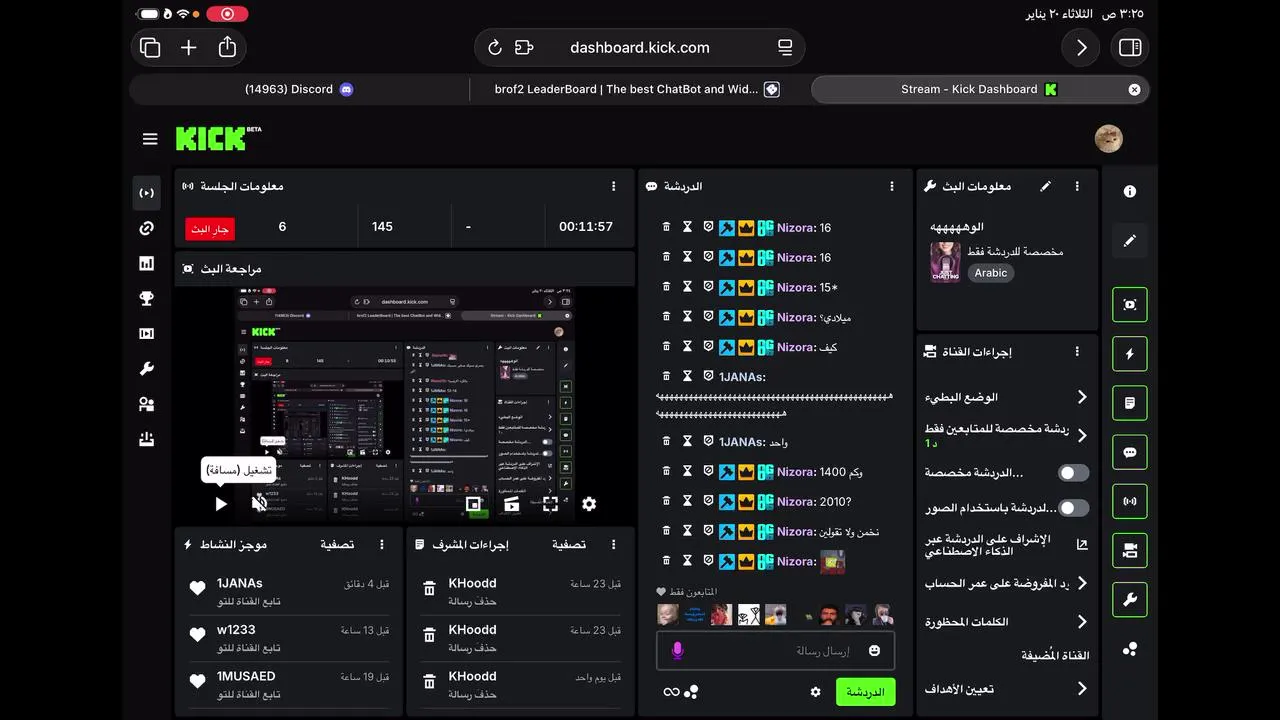Click تصفية filter in moderator actions panel
1280x720 pixels.
coord(569,544)
